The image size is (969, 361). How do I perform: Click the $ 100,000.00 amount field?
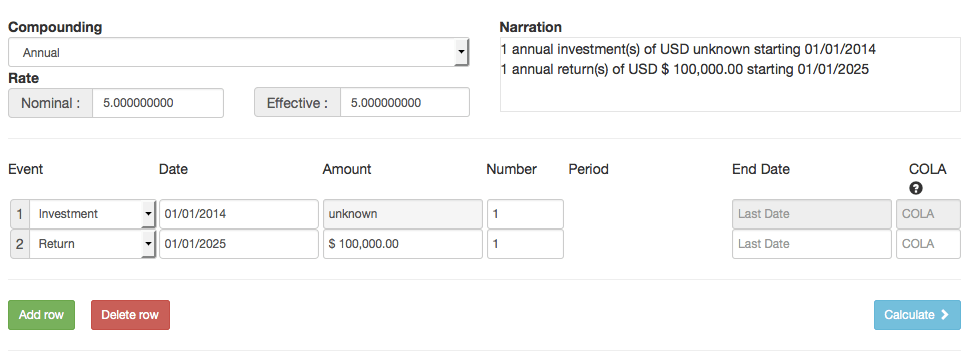[402, 244]
